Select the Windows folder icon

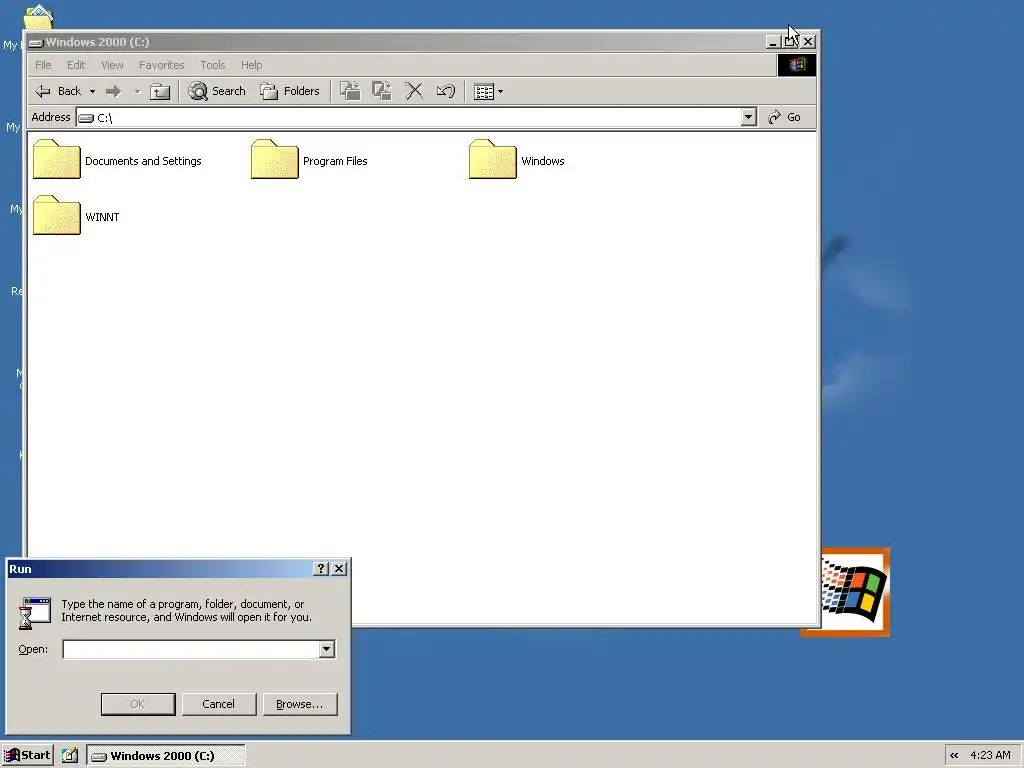tap(493, 159)
